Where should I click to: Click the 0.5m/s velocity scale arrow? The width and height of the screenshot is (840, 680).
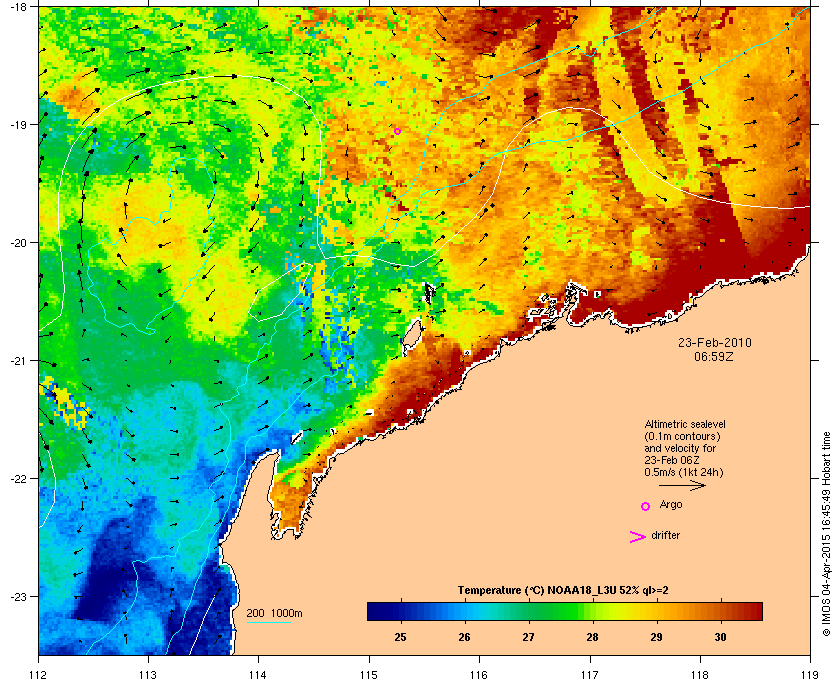coord(682,486)
